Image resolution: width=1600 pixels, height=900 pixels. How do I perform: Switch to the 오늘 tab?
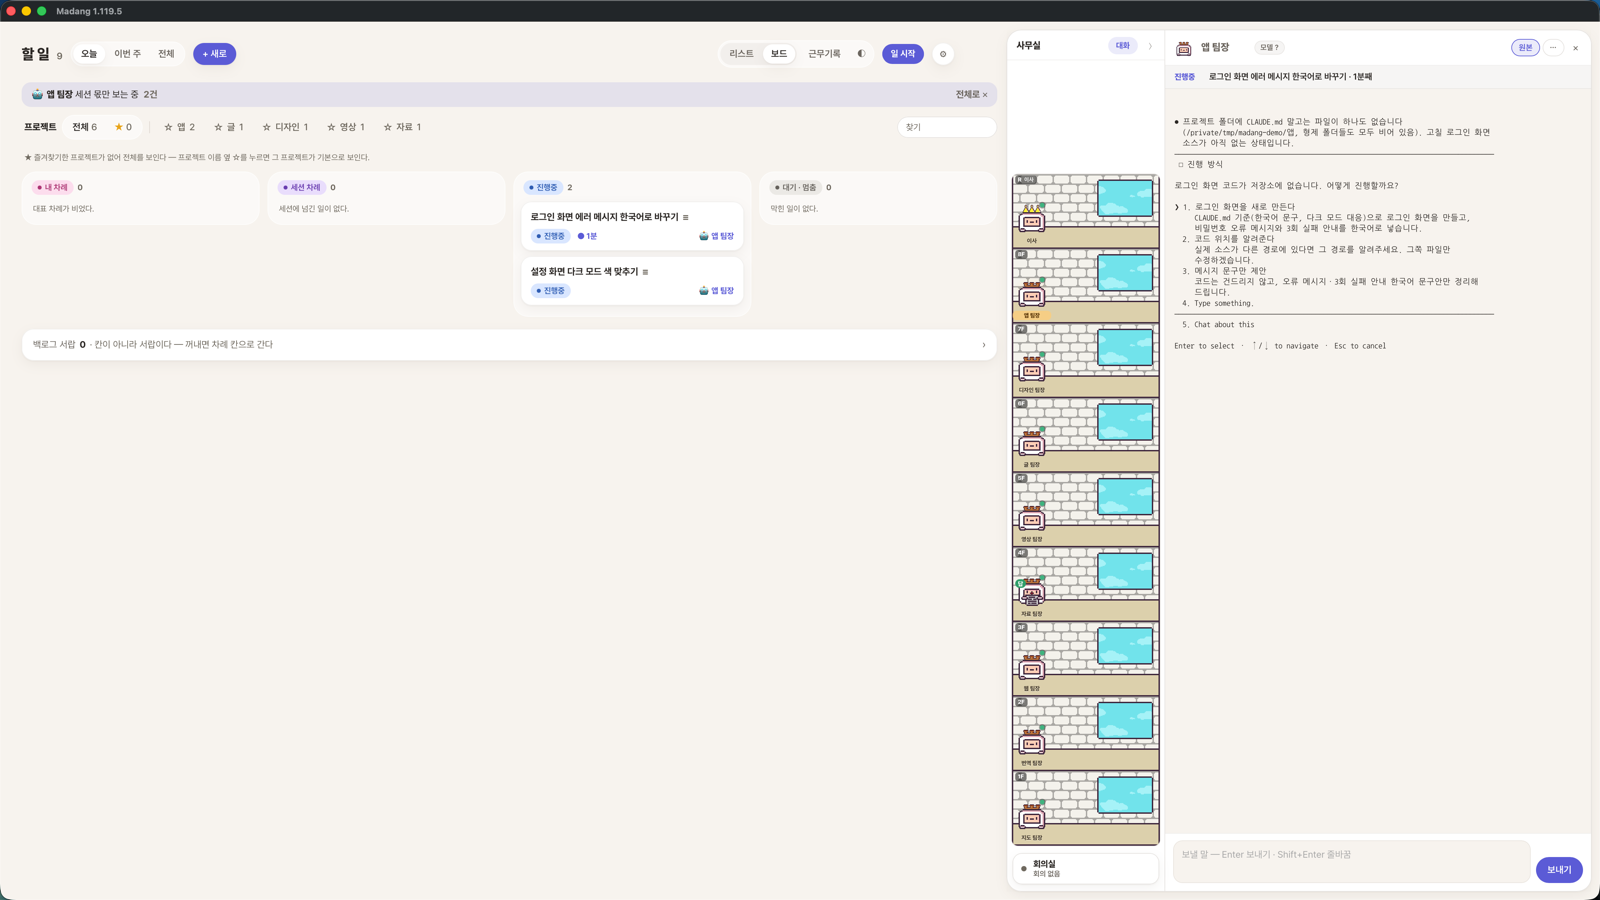89,54
